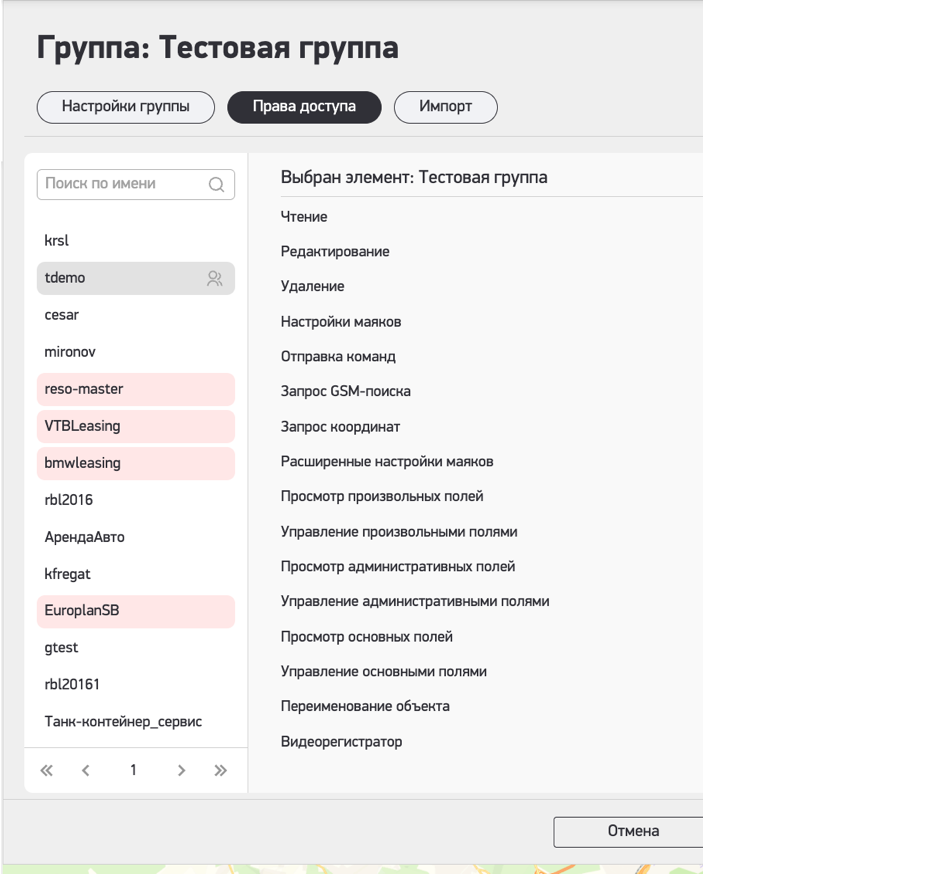Jump to the last page of users
Image resolution: width=926 pixels, height=874 pixels.
(x=221, y=770)
